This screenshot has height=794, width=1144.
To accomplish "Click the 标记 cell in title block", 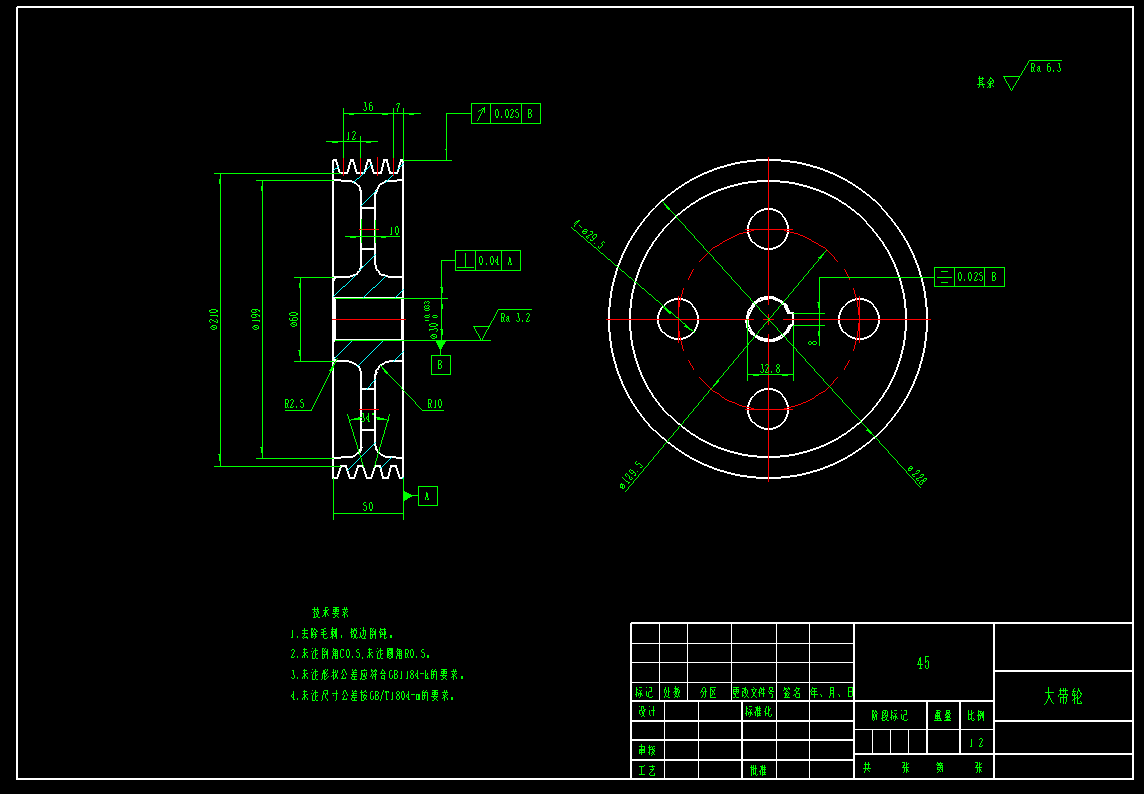I will [x=645, y=692].
